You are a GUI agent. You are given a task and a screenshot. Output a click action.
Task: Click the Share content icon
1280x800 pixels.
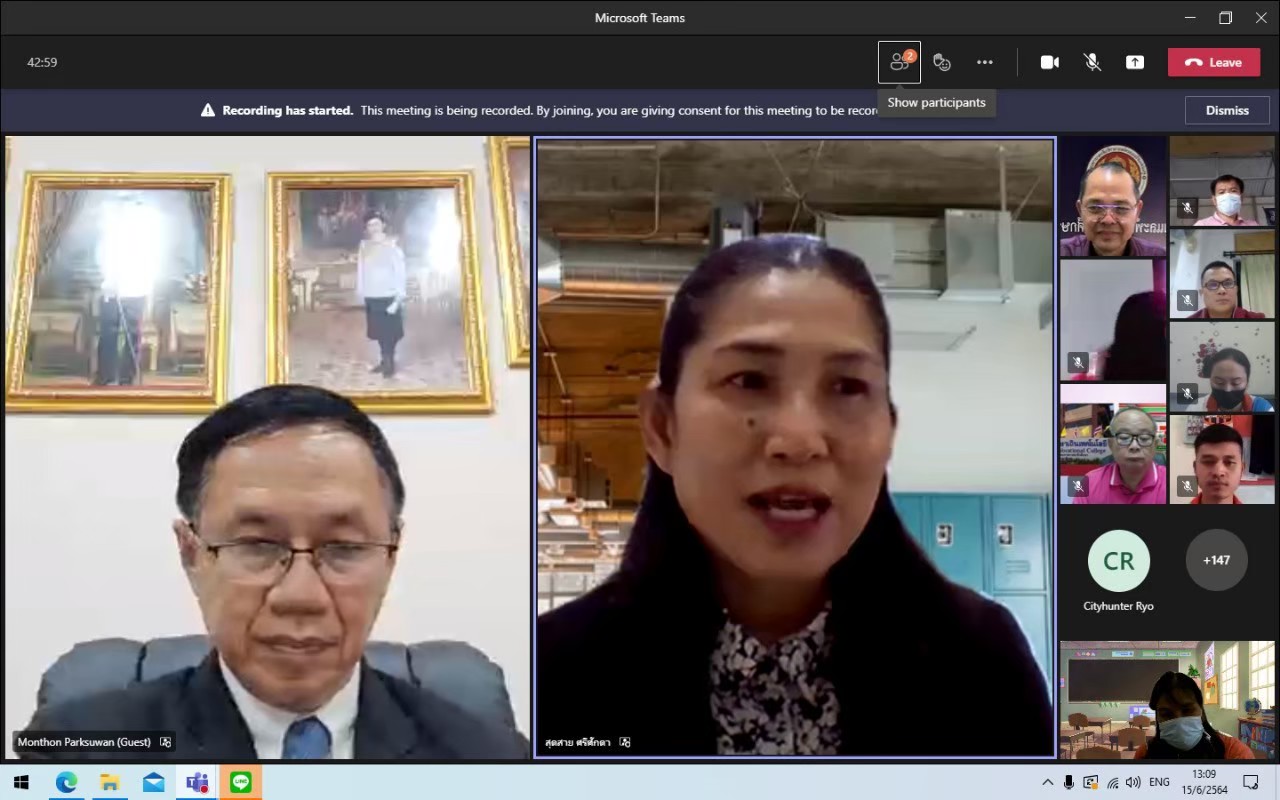click(x=1135, y=62)
